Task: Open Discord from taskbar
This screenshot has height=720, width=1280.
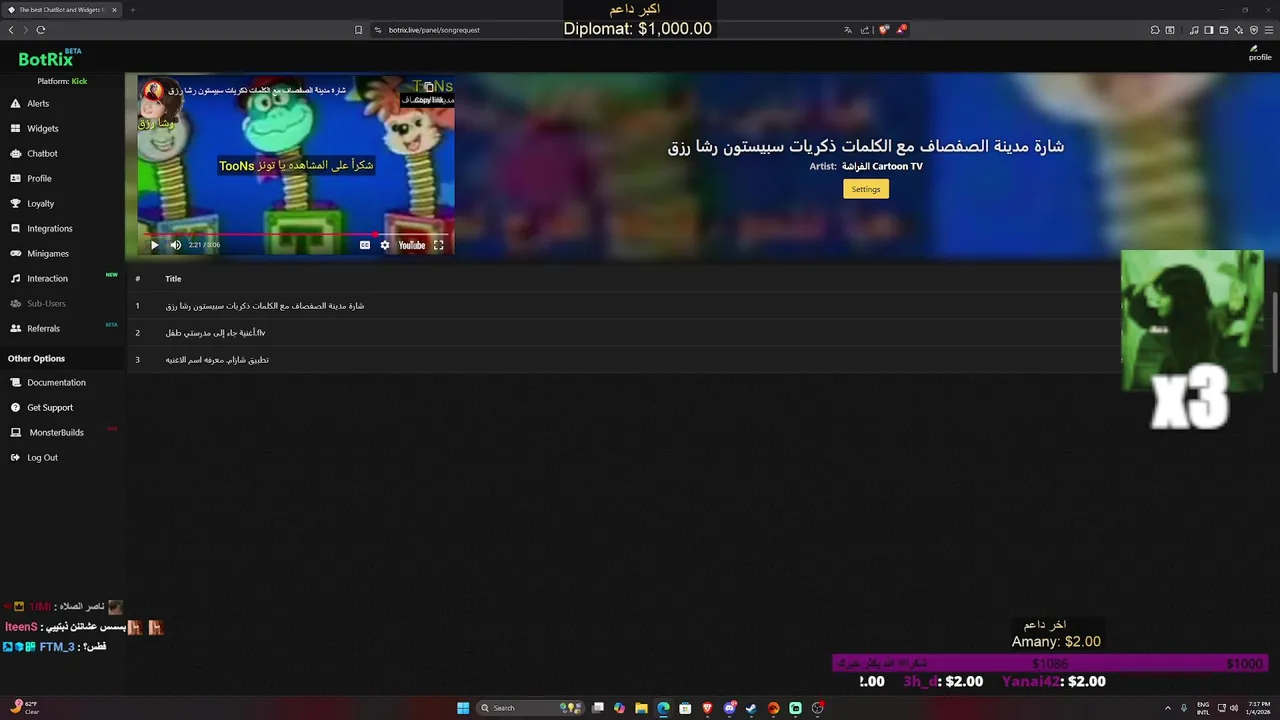Action: coord(729,708)
